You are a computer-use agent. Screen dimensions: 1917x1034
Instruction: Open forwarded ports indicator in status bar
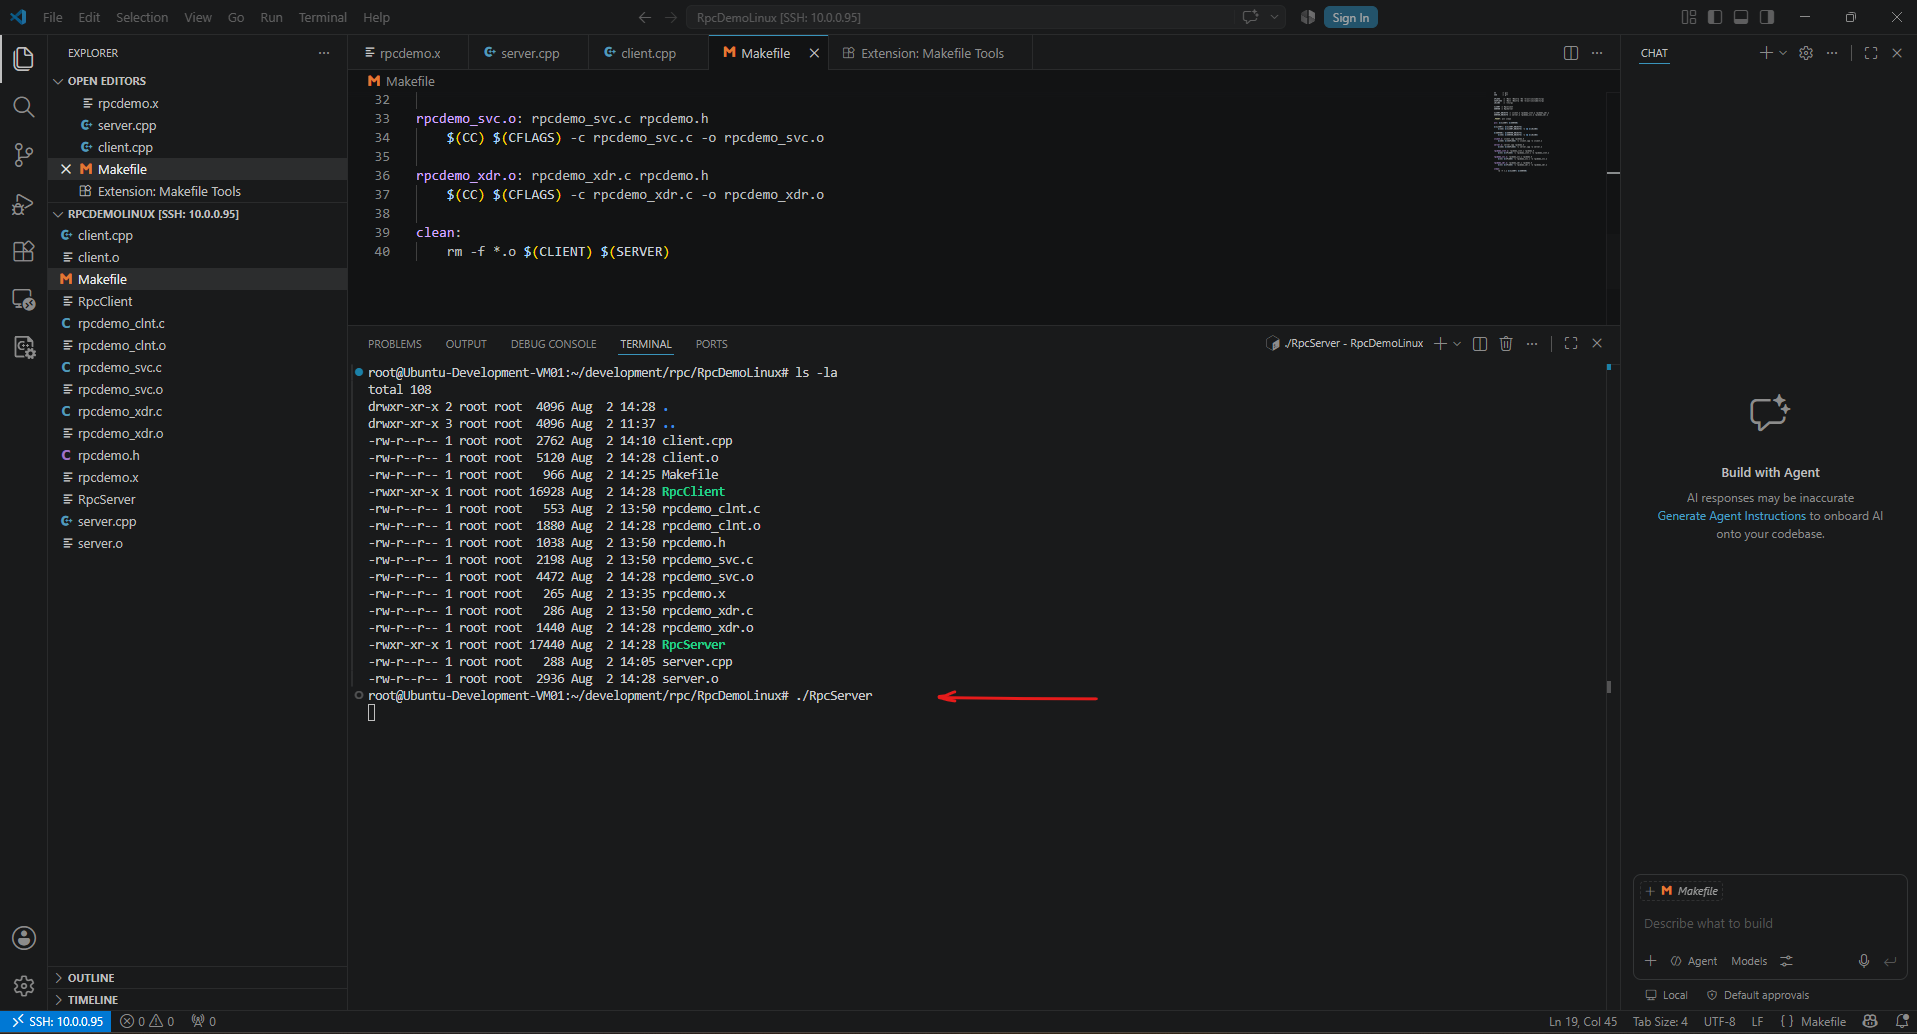(x=204, y=1021)
